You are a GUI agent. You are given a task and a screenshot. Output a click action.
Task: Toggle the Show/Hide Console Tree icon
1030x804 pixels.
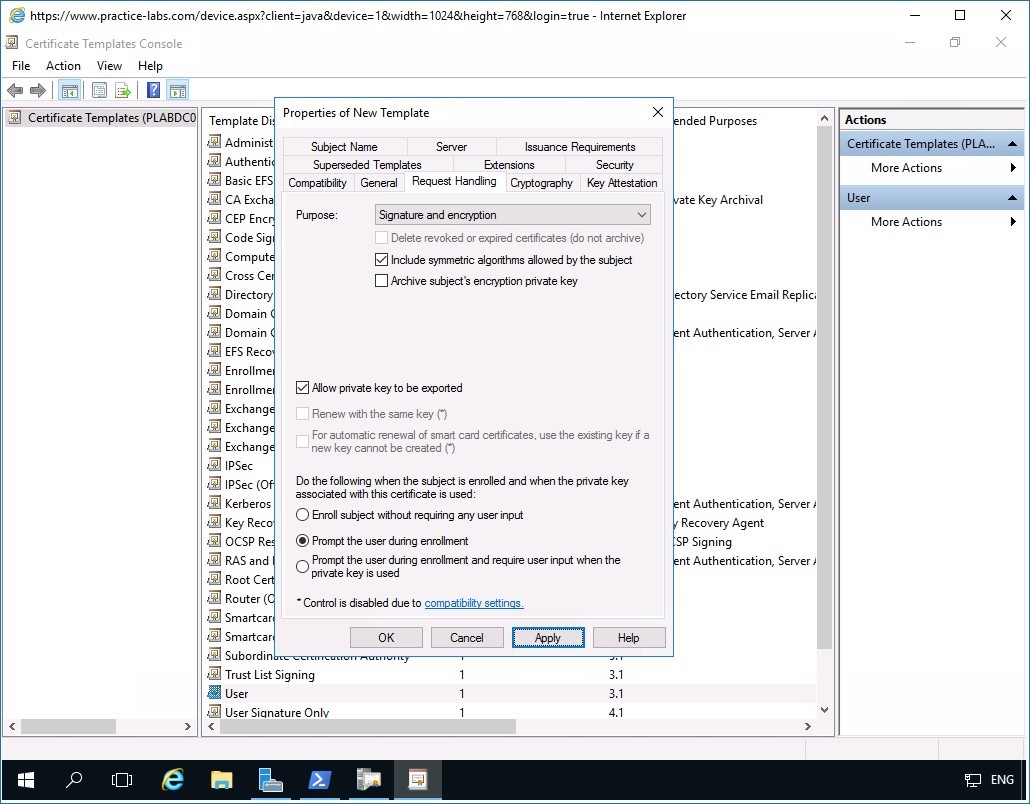(x=69, y=90)
